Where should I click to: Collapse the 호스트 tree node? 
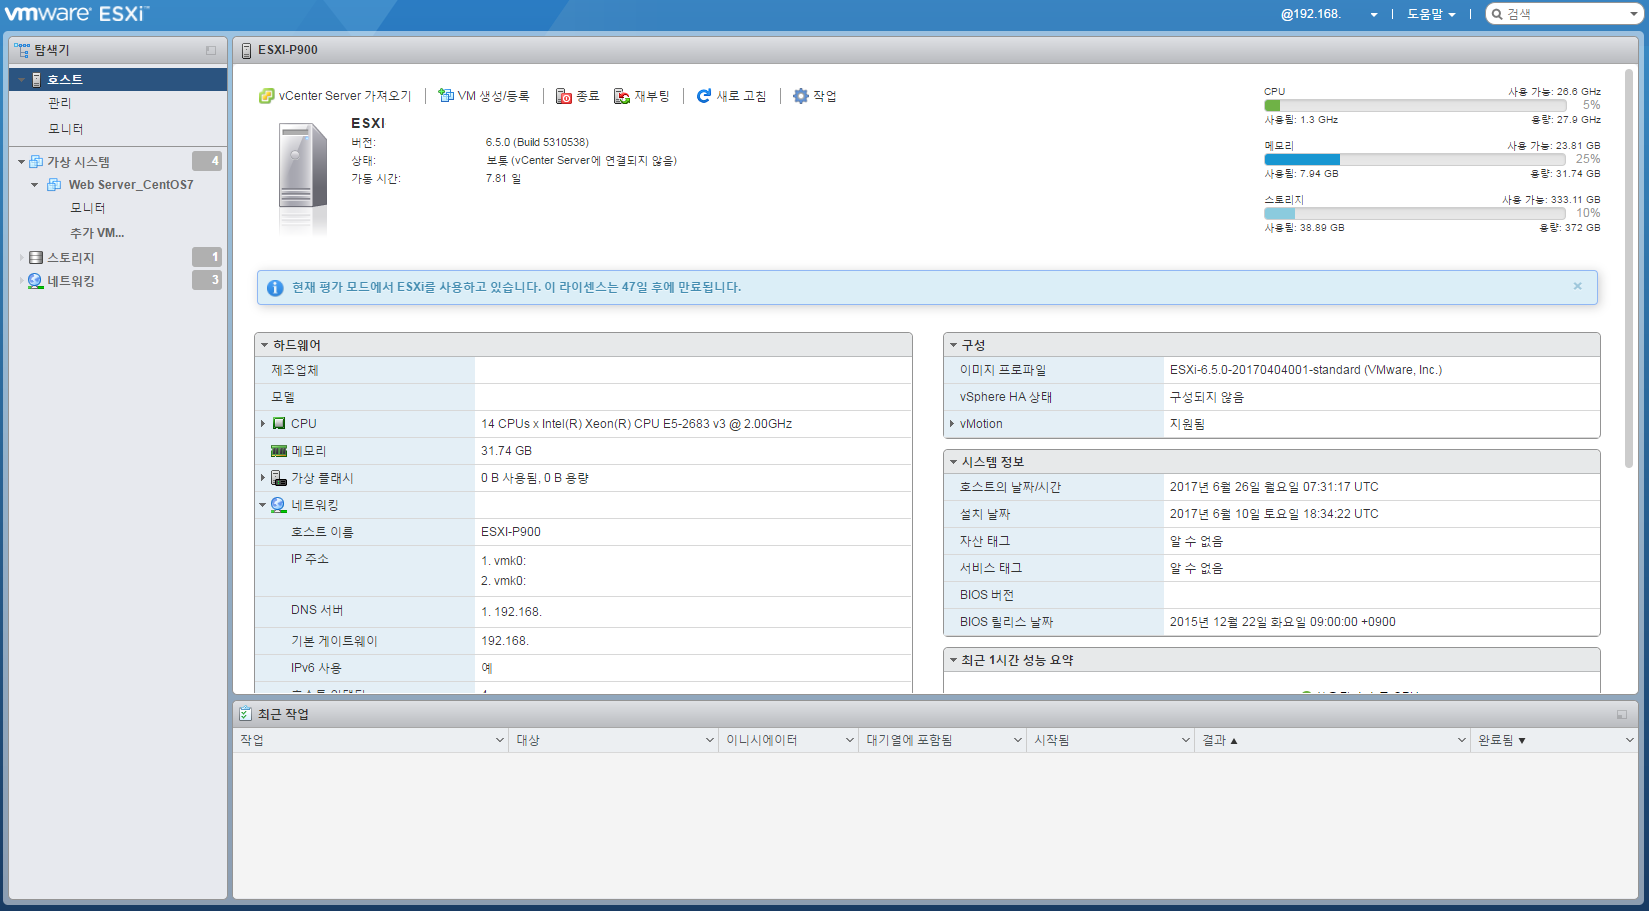pyautogui.click(x=21, y=79)
